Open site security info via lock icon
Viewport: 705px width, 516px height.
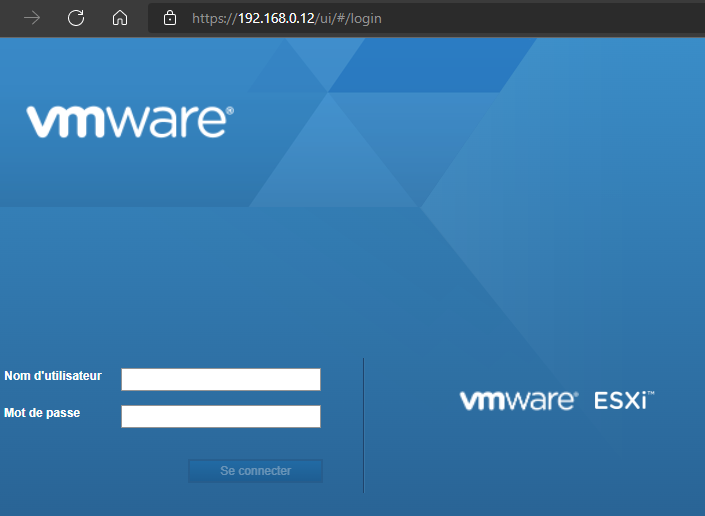point(170,18)
